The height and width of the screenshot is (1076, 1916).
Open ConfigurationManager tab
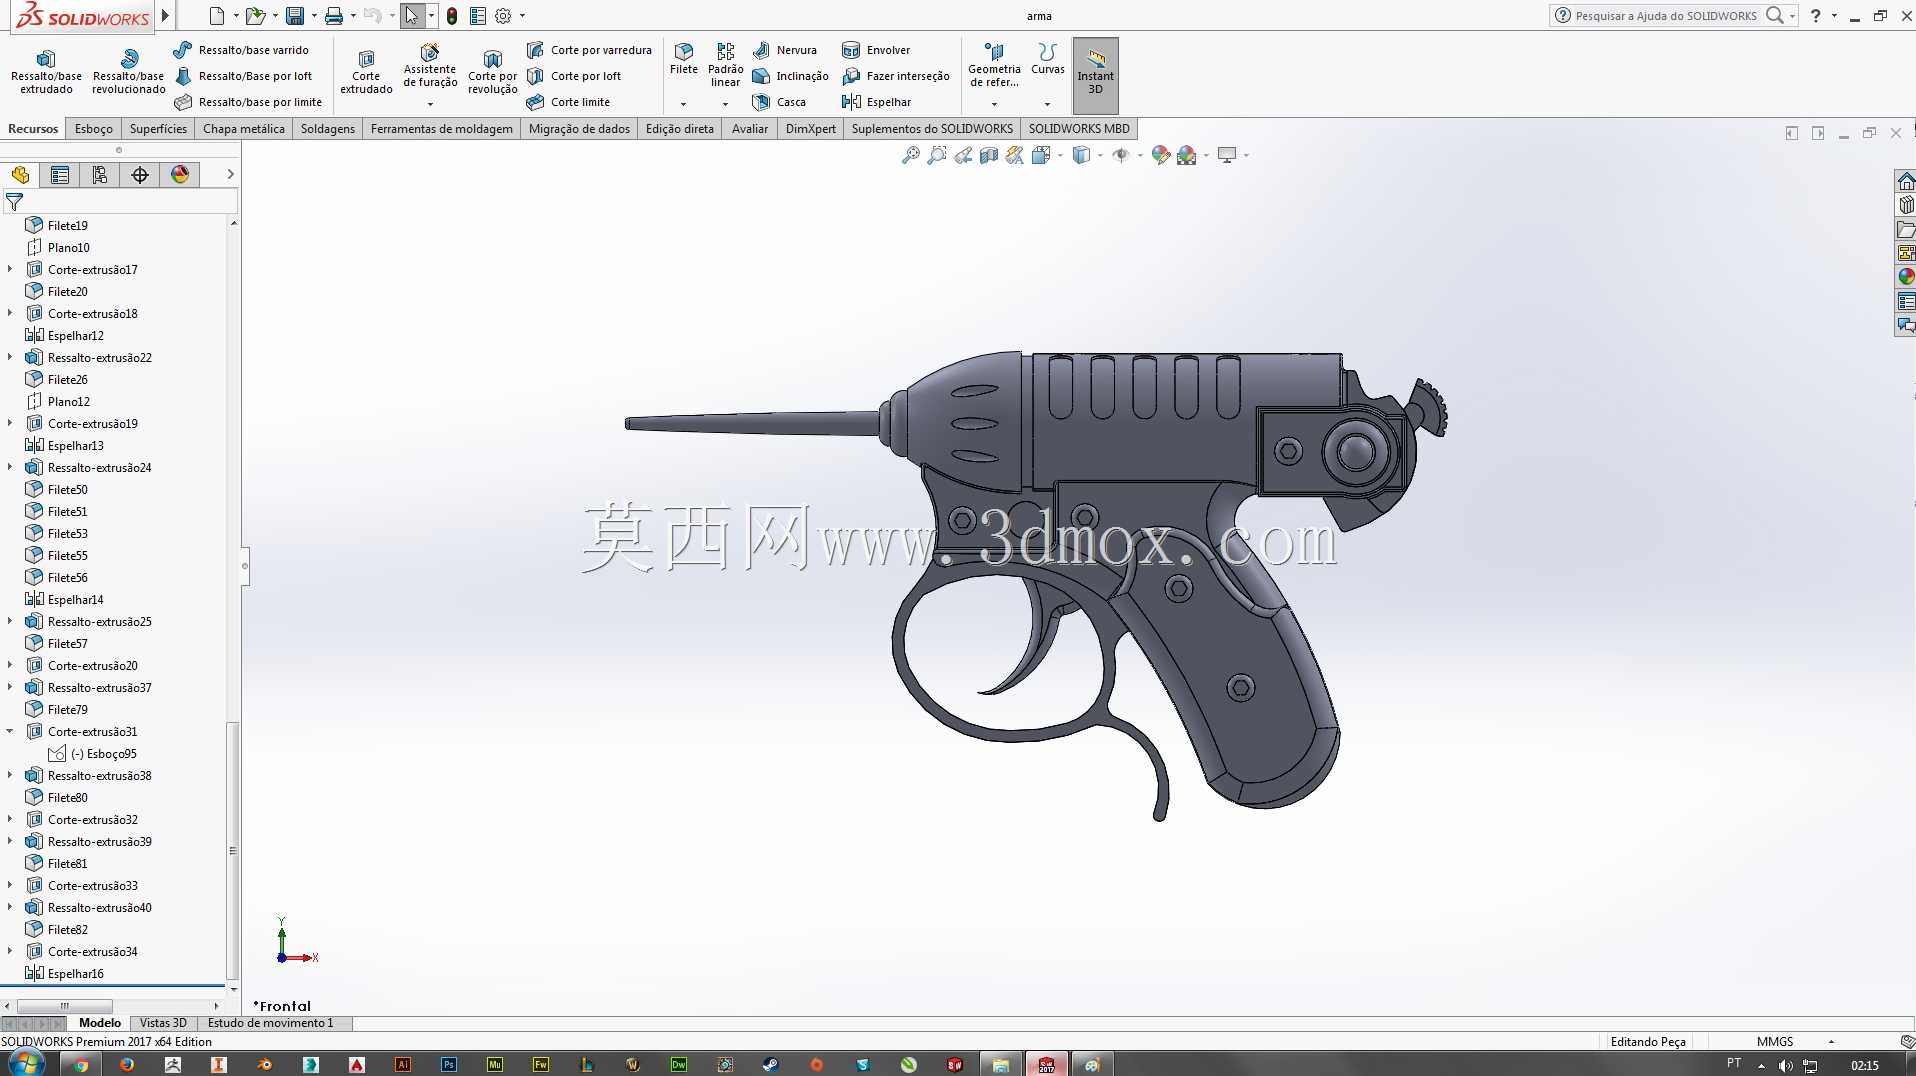pos(100,175)
